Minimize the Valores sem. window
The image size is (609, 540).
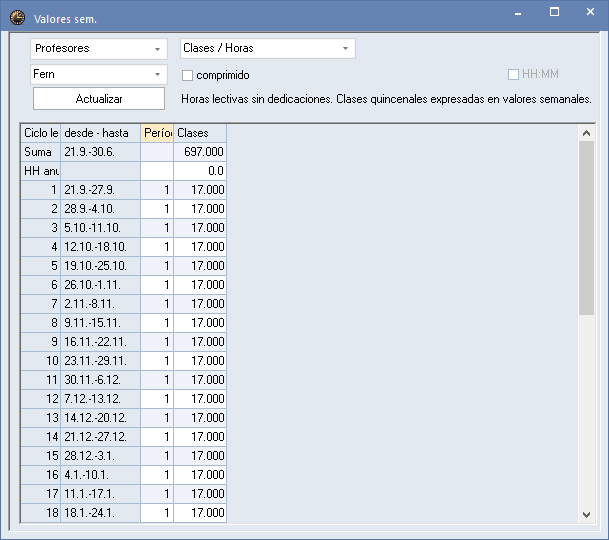click(518, 13)
